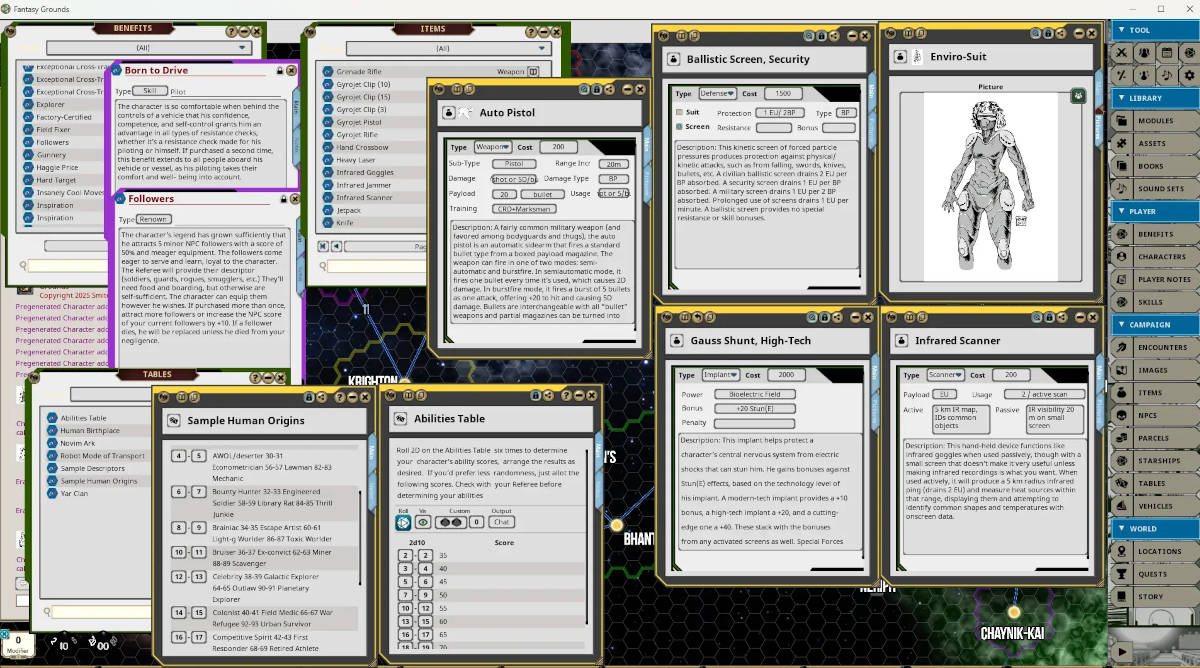
Task: Open Encounters in the Campaign section
Action: click(1155, 347)
